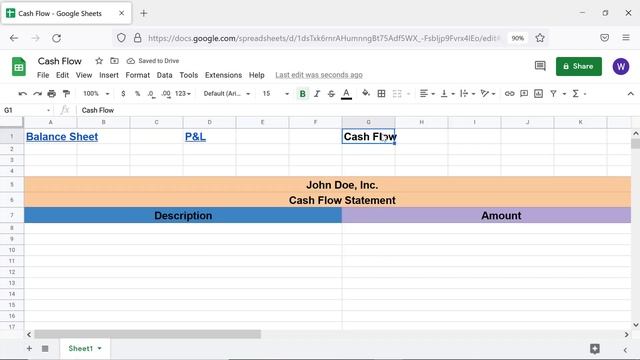This screenshot has height=360, width=640.
Task: Open the All Sheets list icon
Action: [x=45, y=349]
